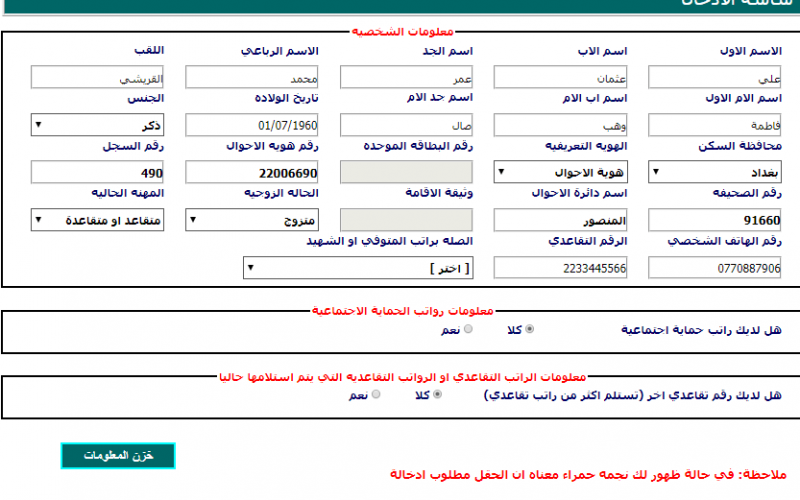
Task: Click رقم هوية الاحوال field showing 22006690
Action: coord(252,172)
